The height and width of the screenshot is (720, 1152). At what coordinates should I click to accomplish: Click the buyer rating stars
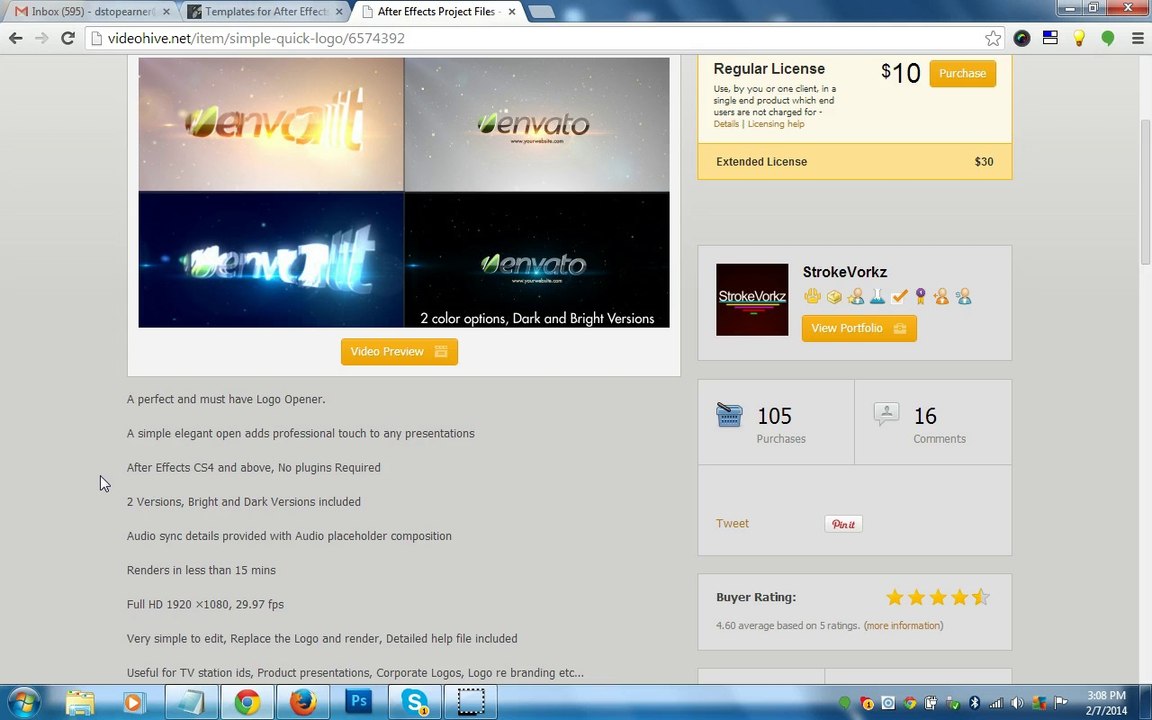coord(937,597)
